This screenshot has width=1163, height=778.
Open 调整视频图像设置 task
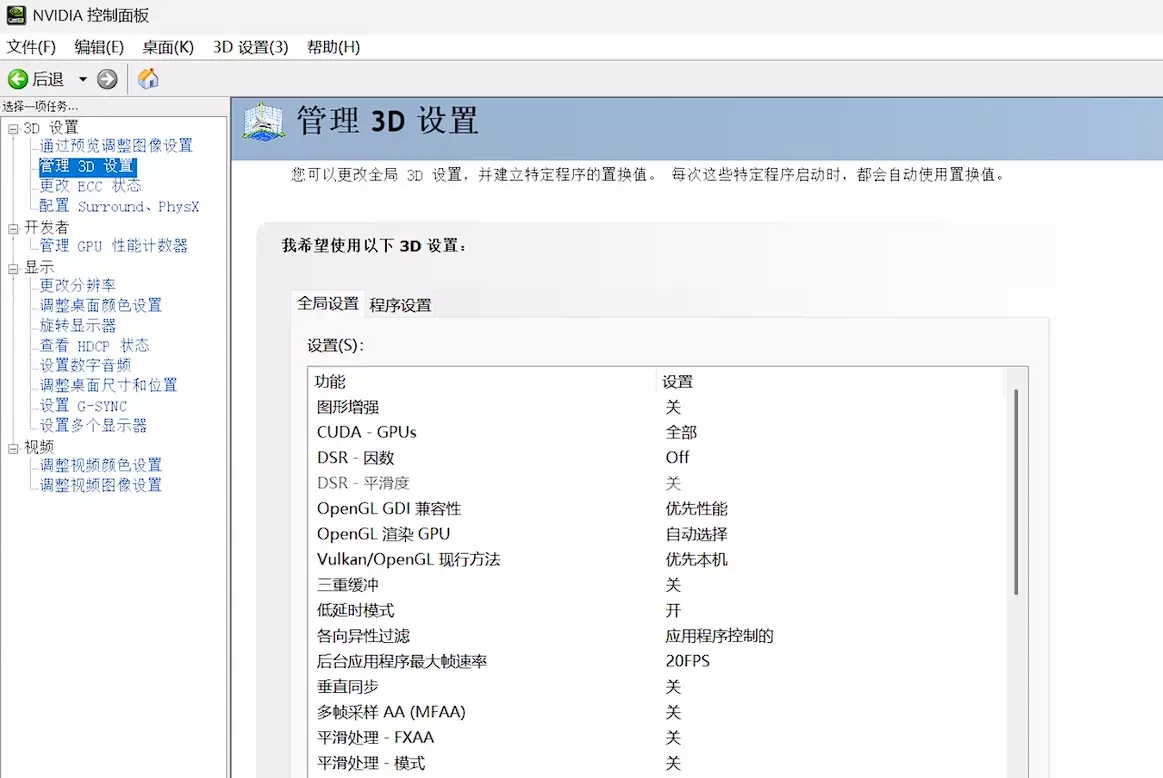coord(100,485)
